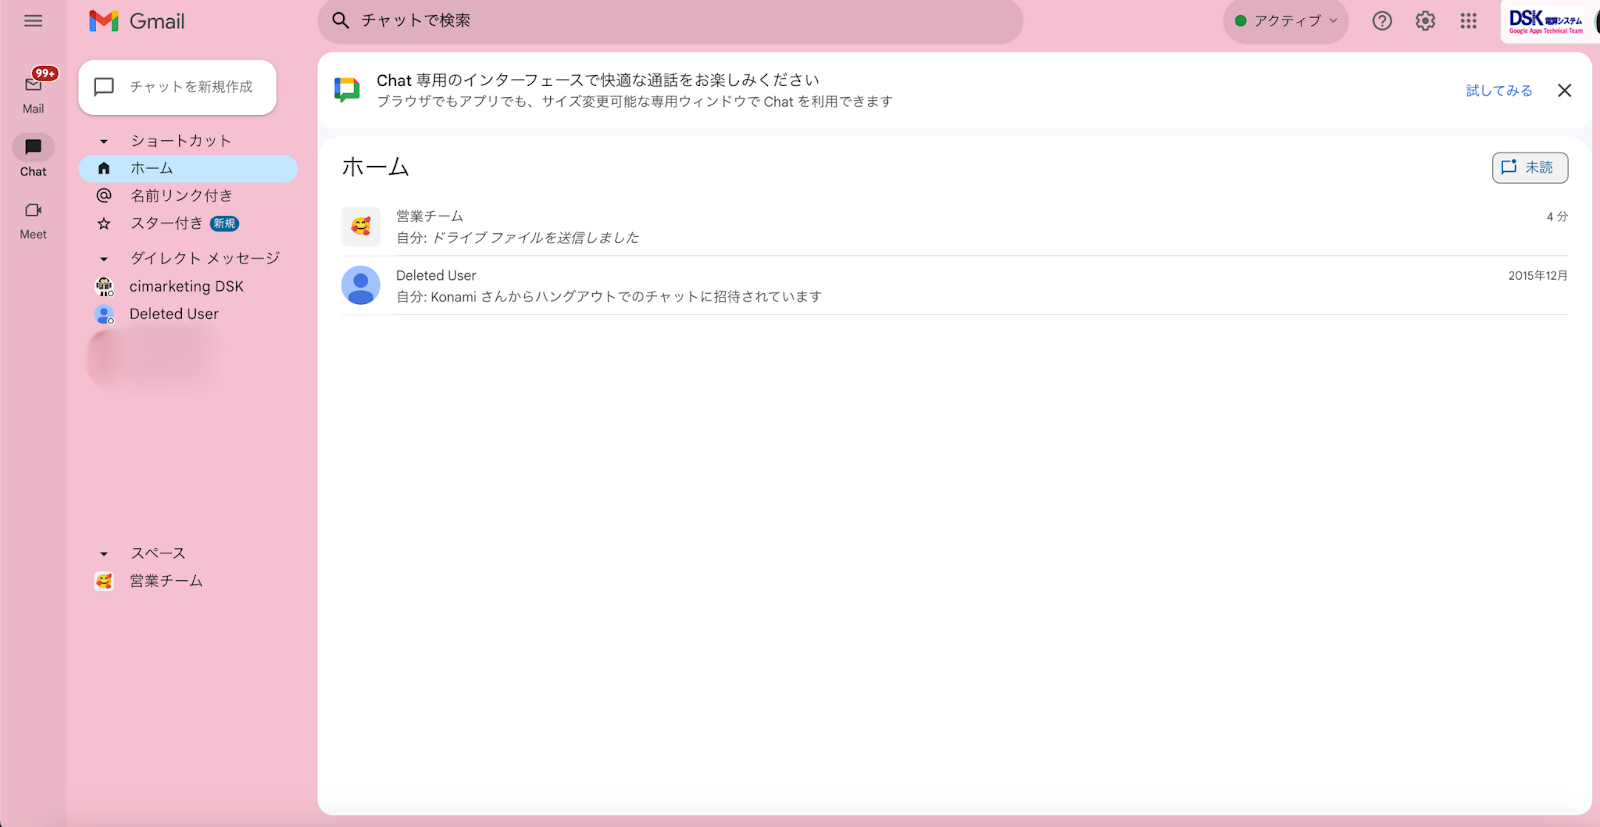Viewport: 1600px width, 827px height.
Task: Toggle the 未読 filter button
Action: (1530, 168)
